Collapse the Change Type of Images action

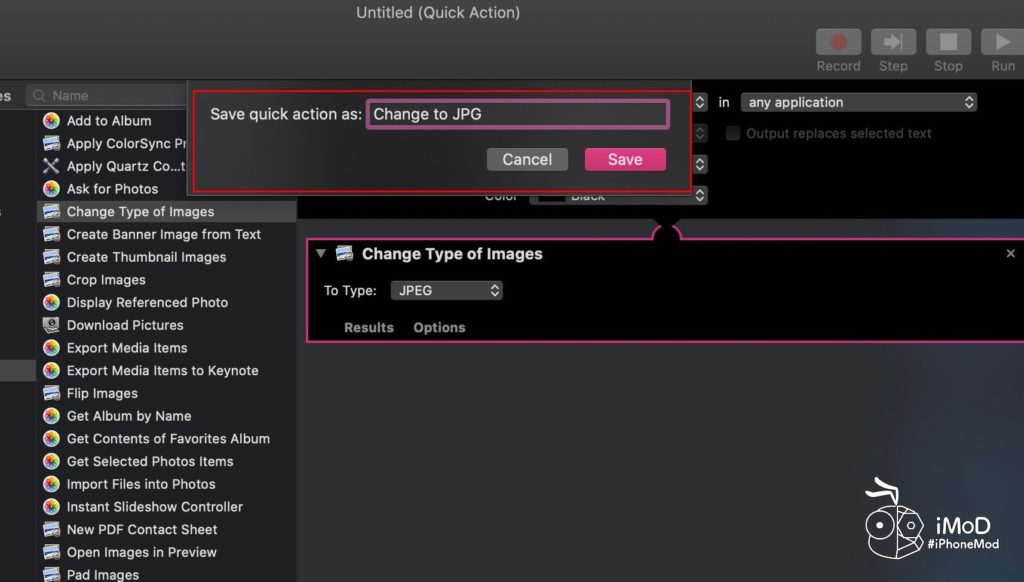[x=321, y=254]
